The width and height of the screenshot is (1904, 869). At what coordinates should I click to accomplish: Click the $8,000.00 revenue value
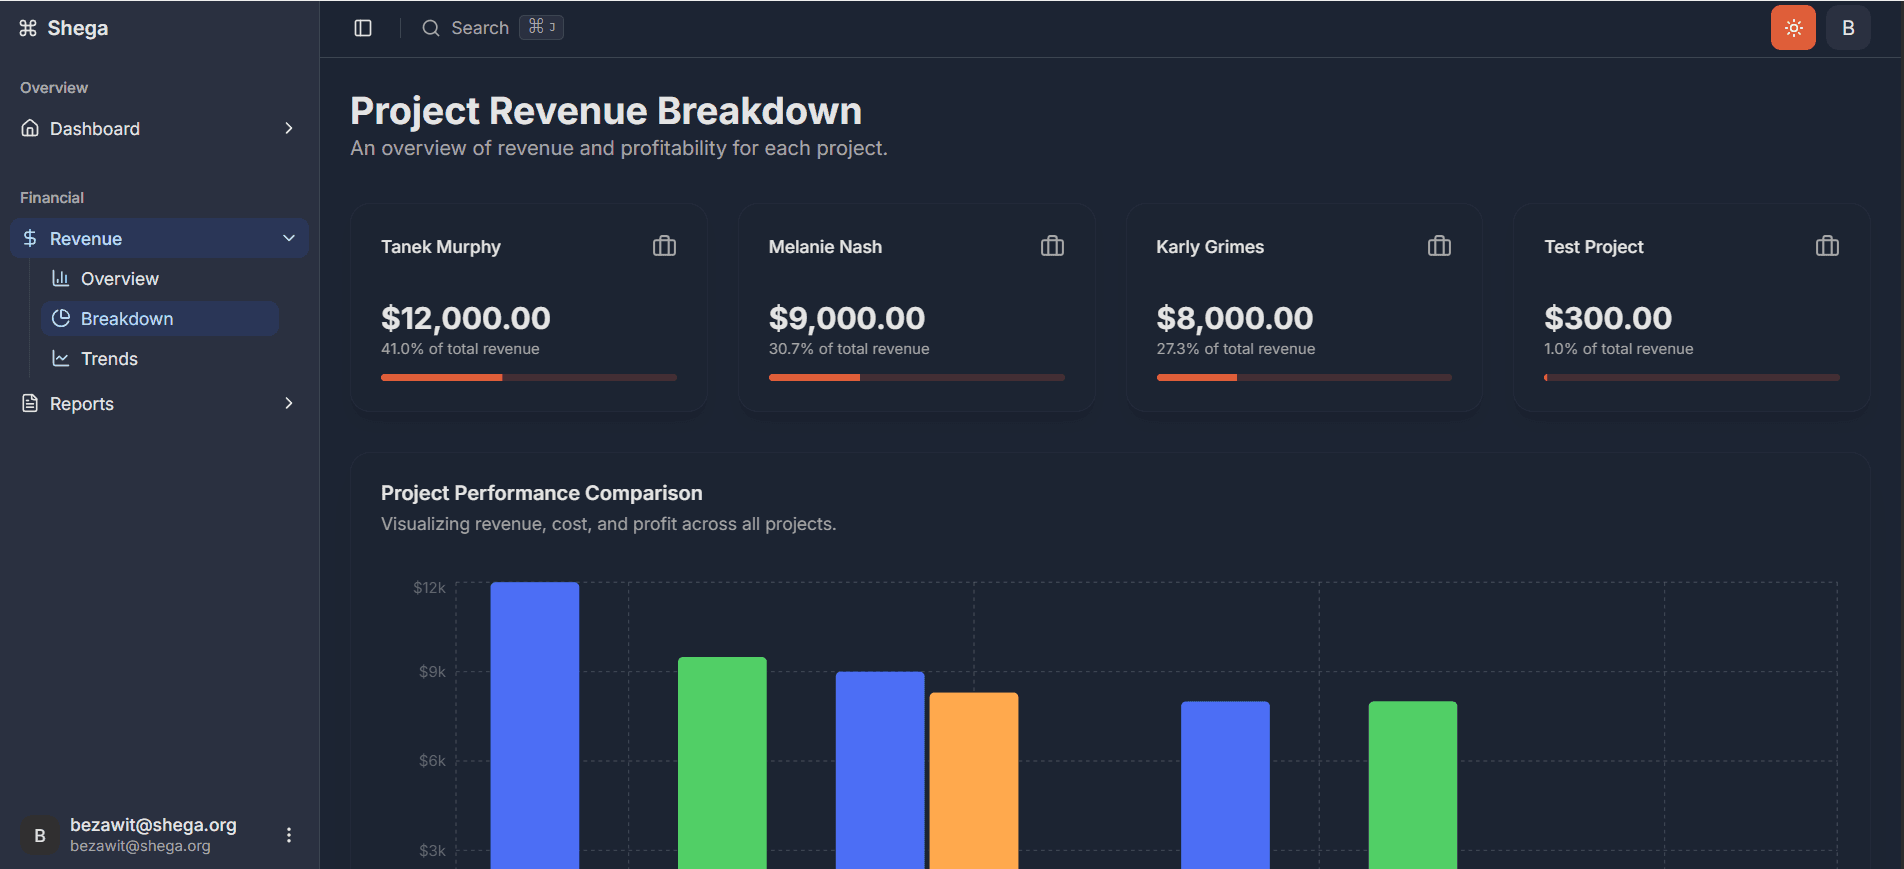[x=1235, y=318]
